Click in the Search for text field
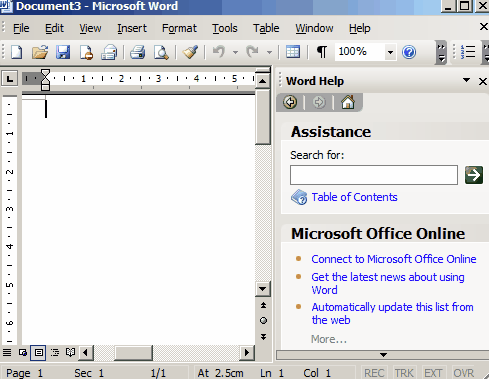The image size is (489, 379). pyautogui.click(x=374, y=175)
